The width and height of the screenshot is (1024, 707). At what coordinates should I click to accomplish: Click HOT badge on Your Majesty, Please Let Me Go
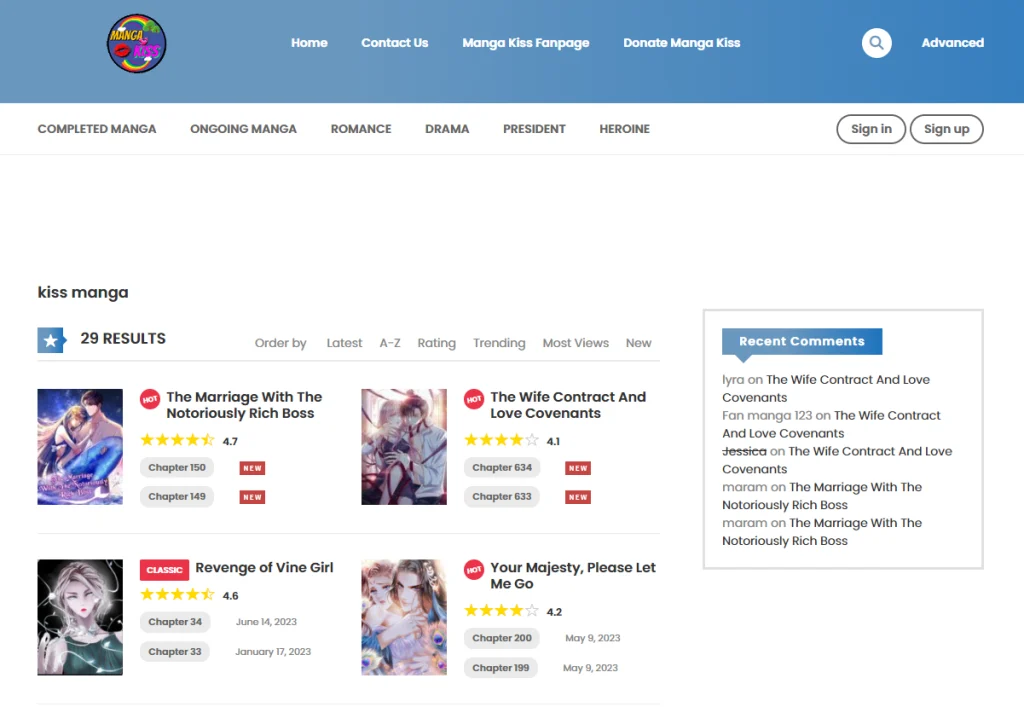(474, 569)
